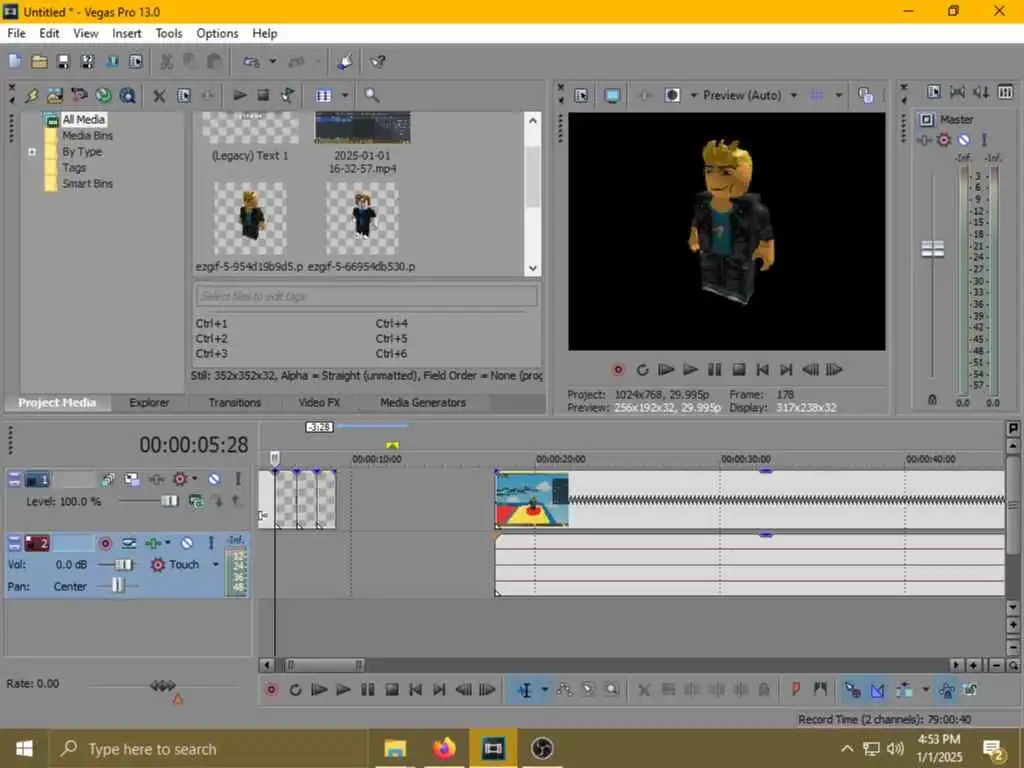Screen dimensions: 1024x768
Task: Switch to the Video FX tab
Action: [319, 403]
